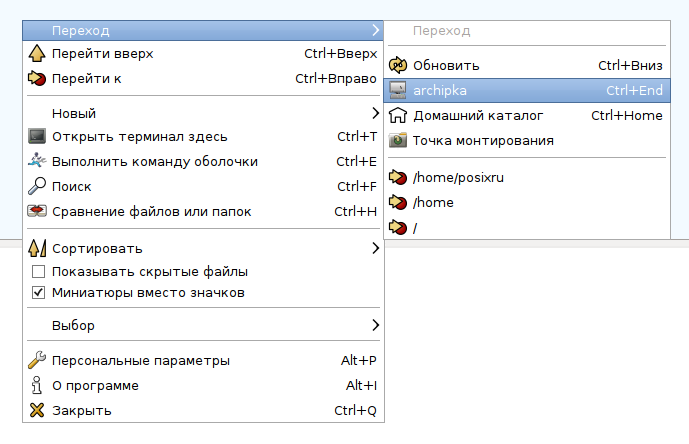Open Персональные параметры

[203, 360]
